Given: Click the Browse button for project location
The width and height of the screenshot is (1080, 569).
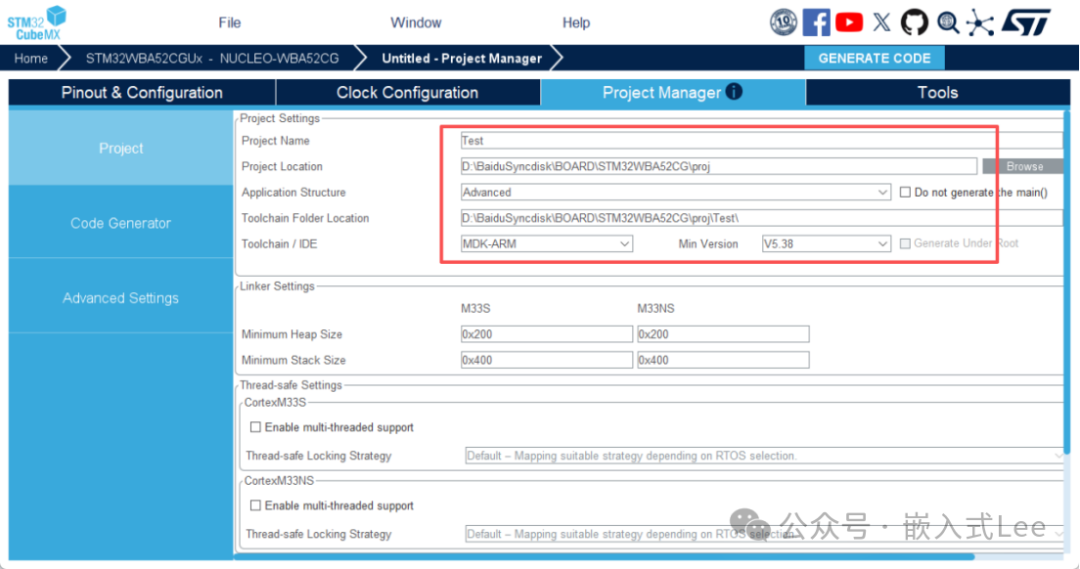Looking at the screenshot, I should pyautogui.click(x=1024, y=166).
